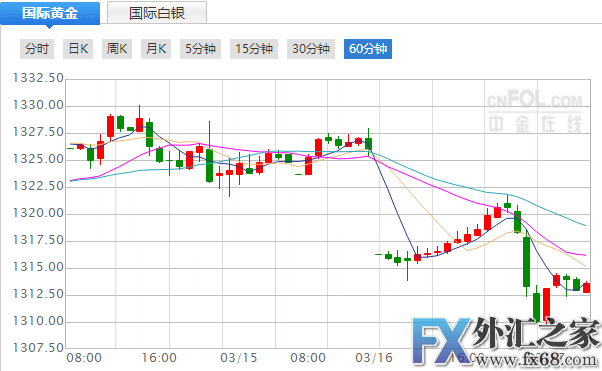Click the 1322.50 price axis label
This screenshot has width=602, height=371.
[38, 186]
